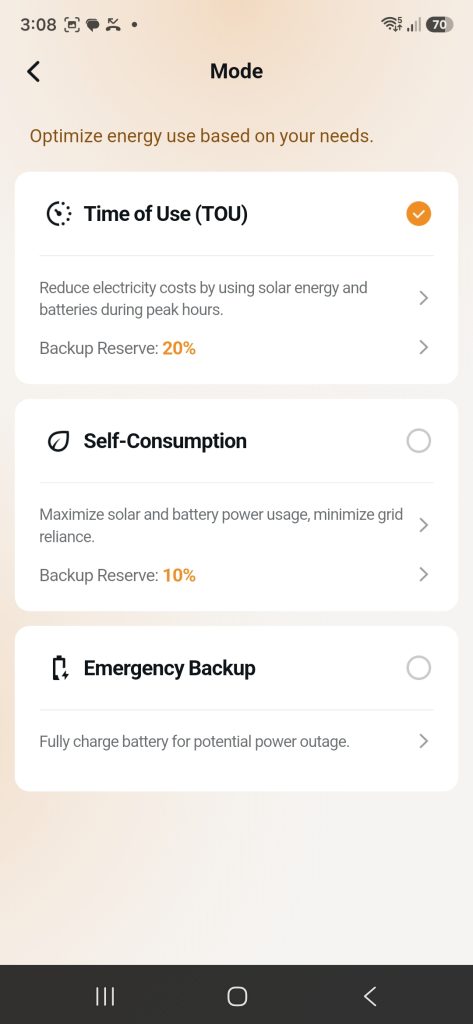This screenshot has height=1024, width=473.
Task: Open Self-Consumption description details chevron
Action: [423, 525]
